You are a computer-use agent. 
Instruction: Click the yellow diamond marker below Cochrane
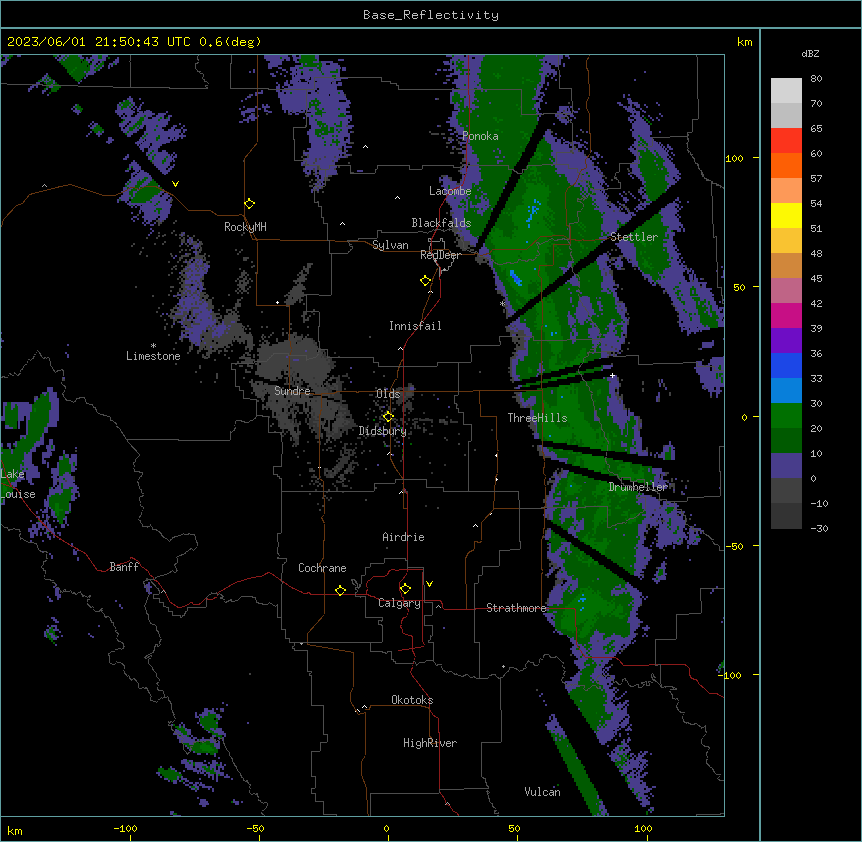340,590
